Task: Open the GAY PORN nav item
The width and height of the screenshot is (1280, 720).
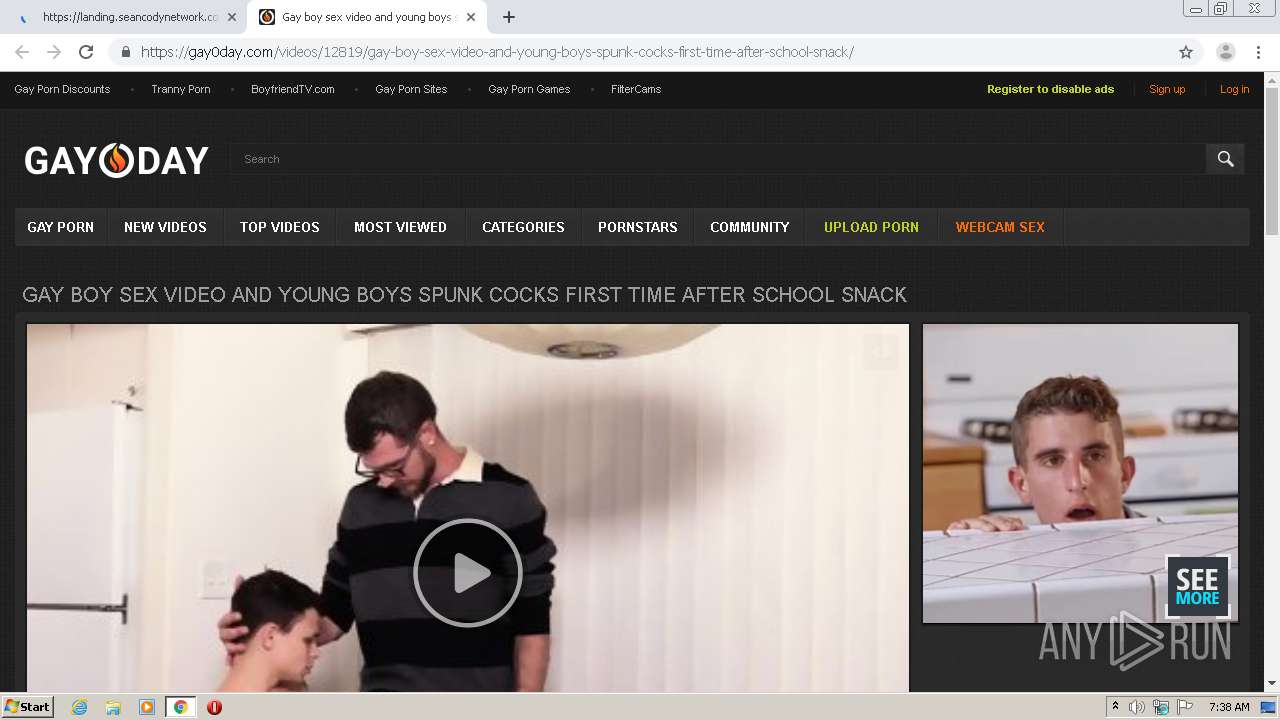Action: click(61, 227)
